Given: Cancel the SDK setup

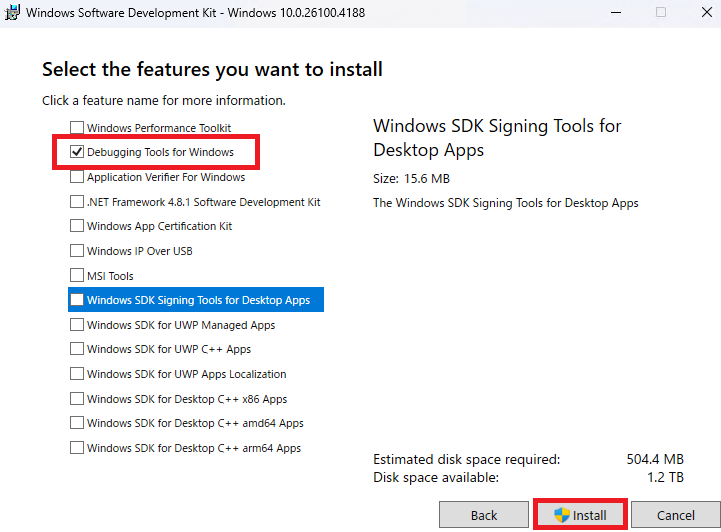Looking at the screenshot, I should [675, 515].
